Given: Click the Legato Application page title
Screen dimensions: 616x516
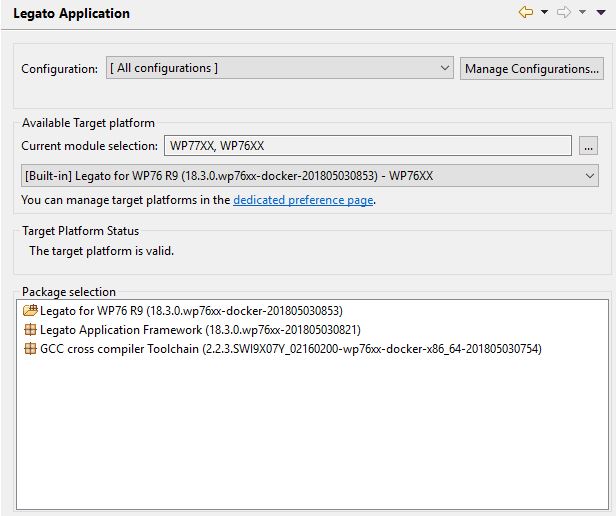Looking at the screenshot, I should tap(72, 13).
